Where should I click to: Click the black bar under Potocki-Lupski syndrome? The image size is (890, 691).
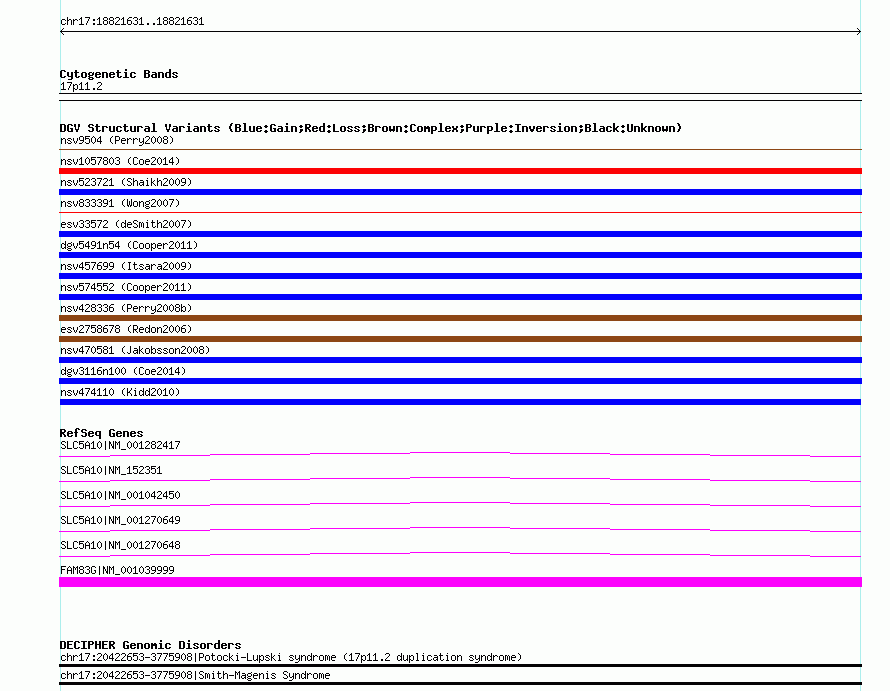click(460, 665)
